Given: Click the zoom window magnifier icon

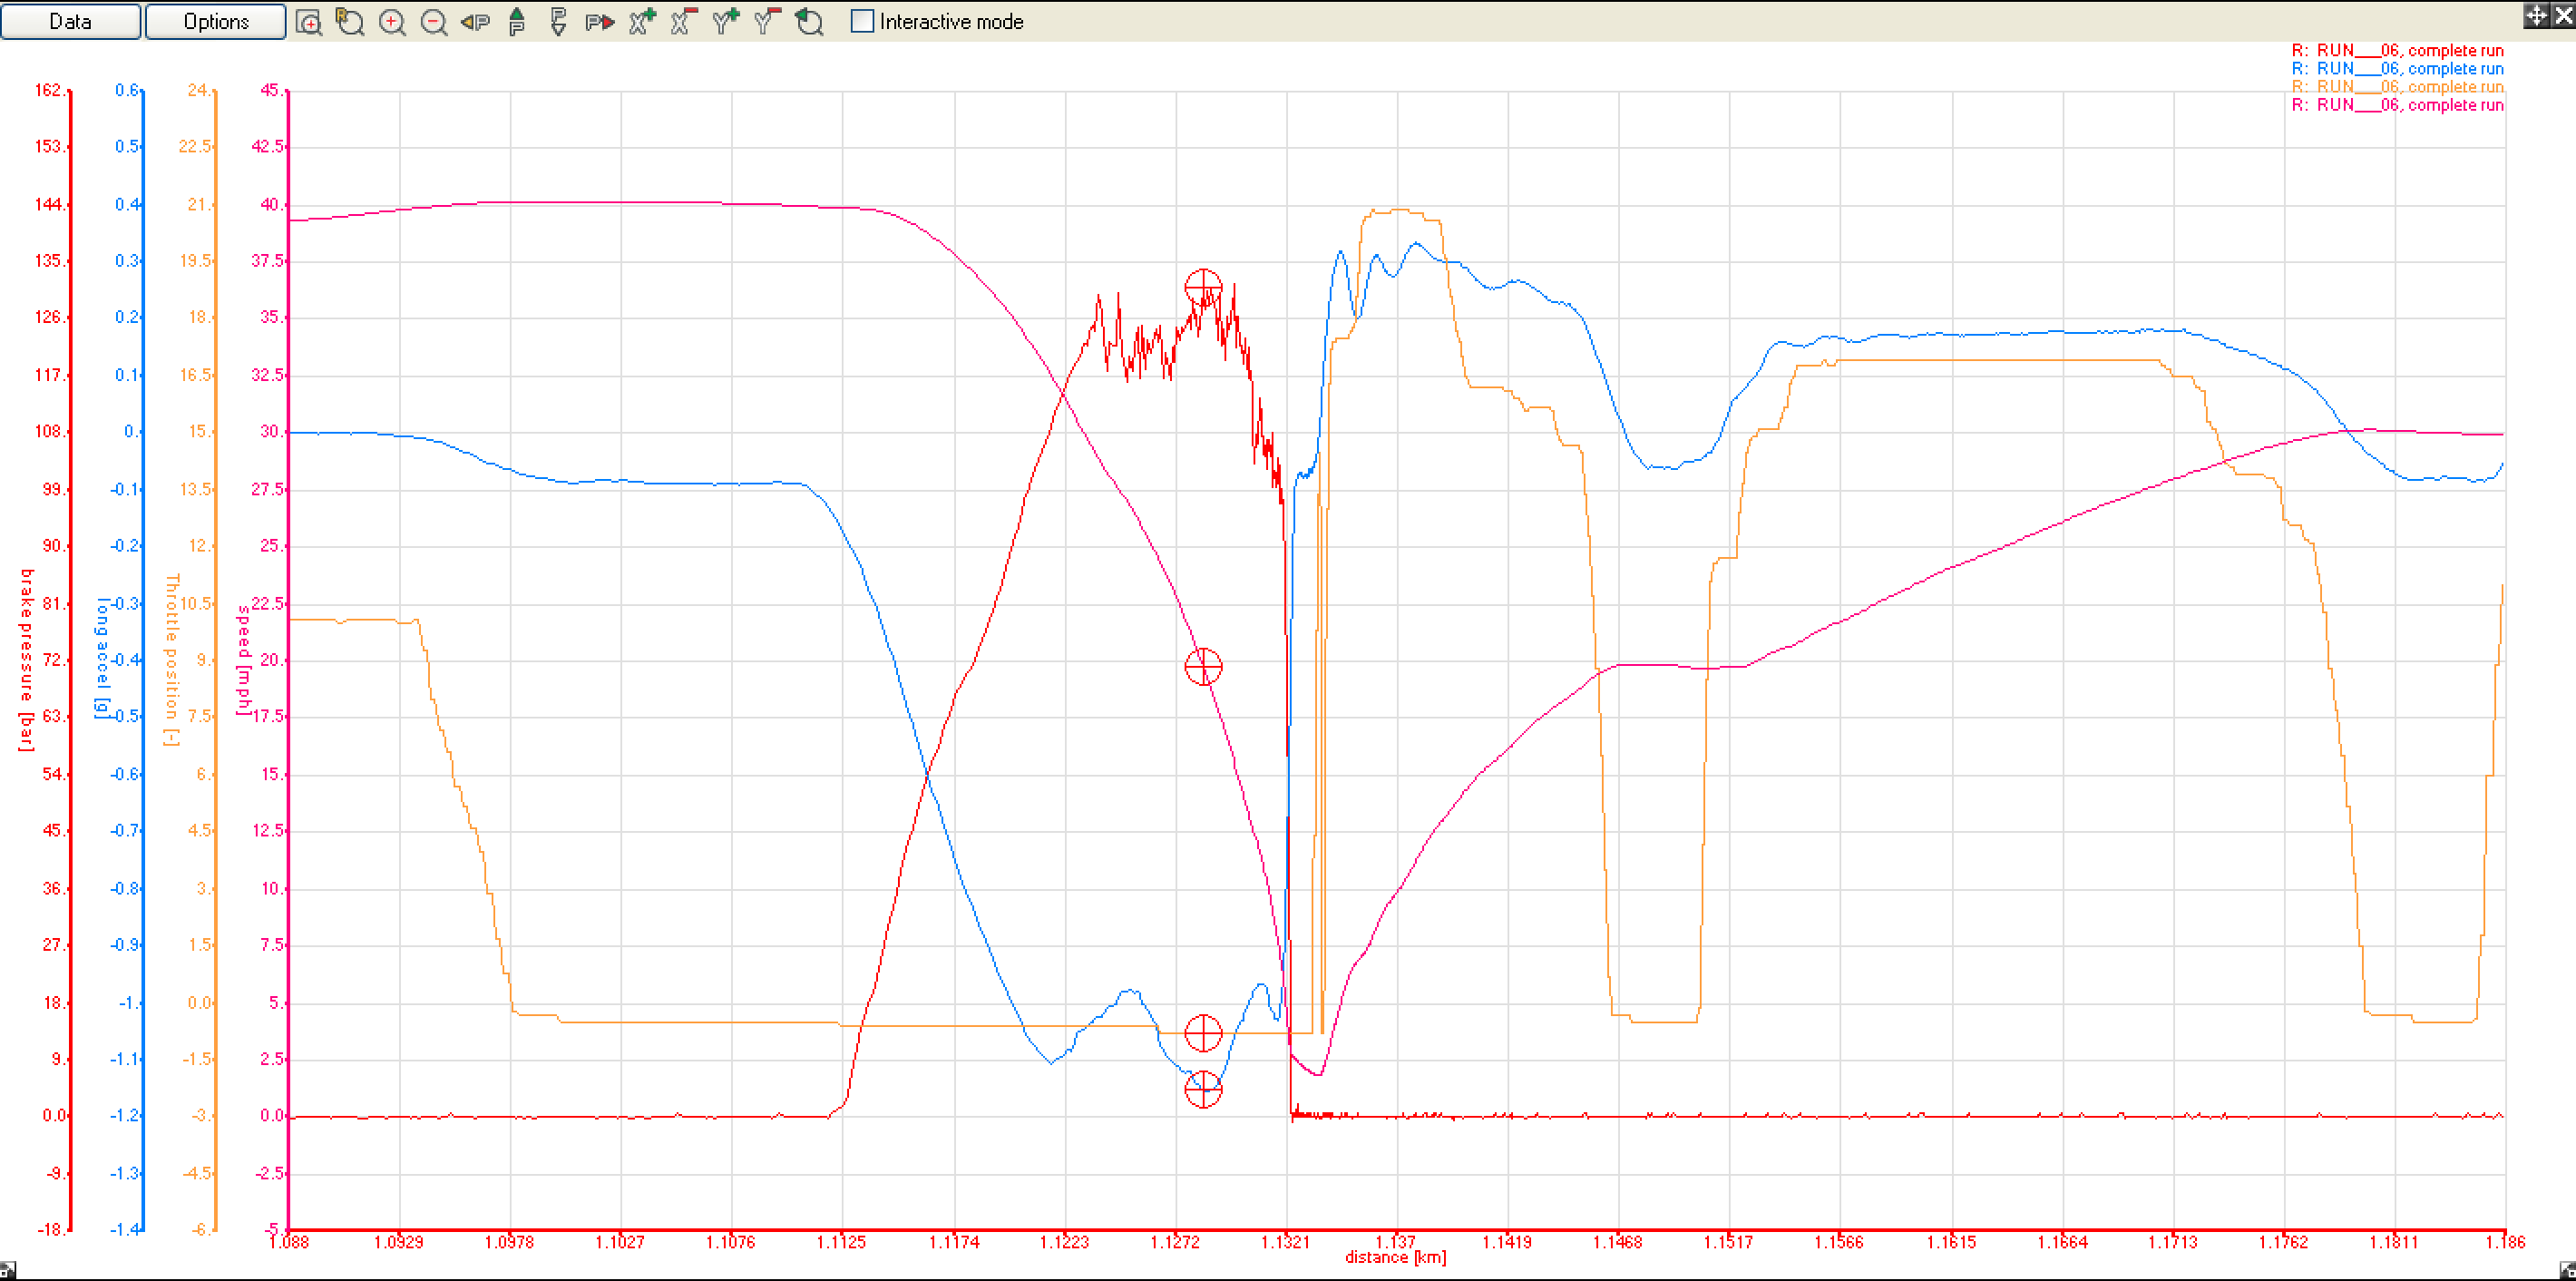Looking at the screenshot, I should 309,22.
